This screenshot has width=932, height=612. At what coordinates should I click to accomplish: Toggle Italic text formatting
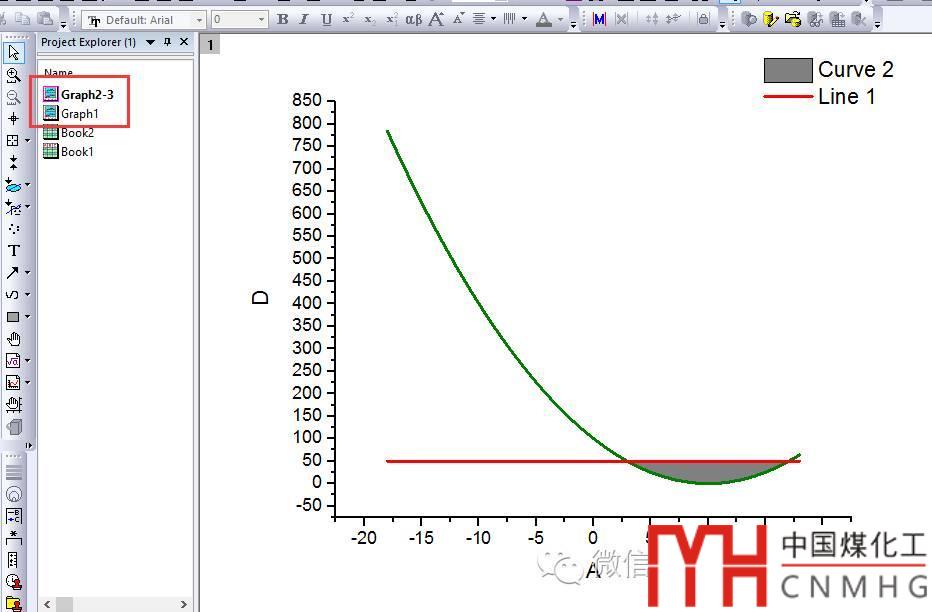click(x=305, y=19)
